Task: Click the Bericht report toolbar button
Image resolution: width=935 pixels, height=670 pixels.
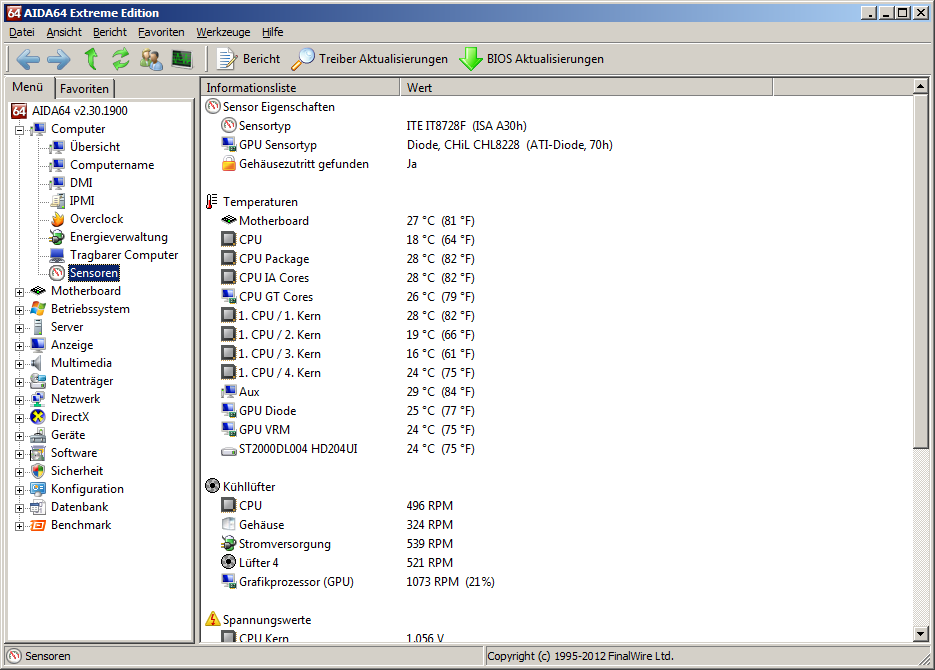Action: (x=249, y=58)
